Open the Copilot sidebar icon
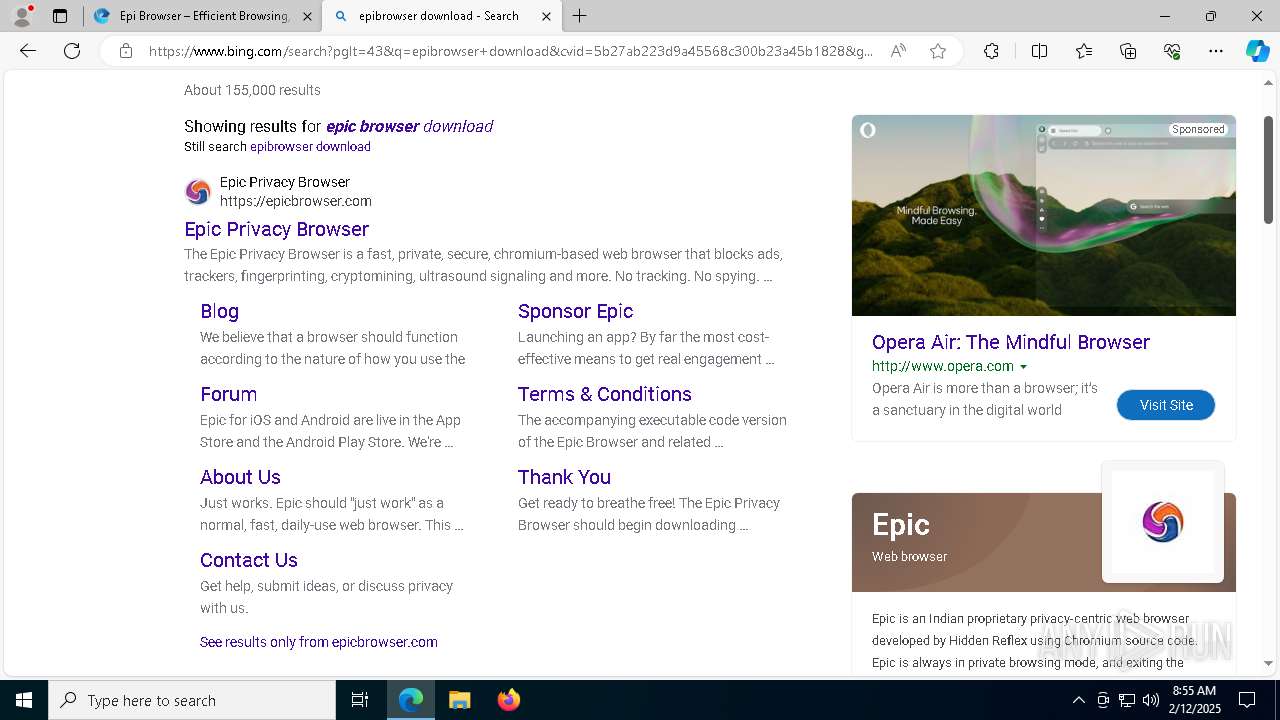This screenshot has width=1280, height=720. [1257, 51]
